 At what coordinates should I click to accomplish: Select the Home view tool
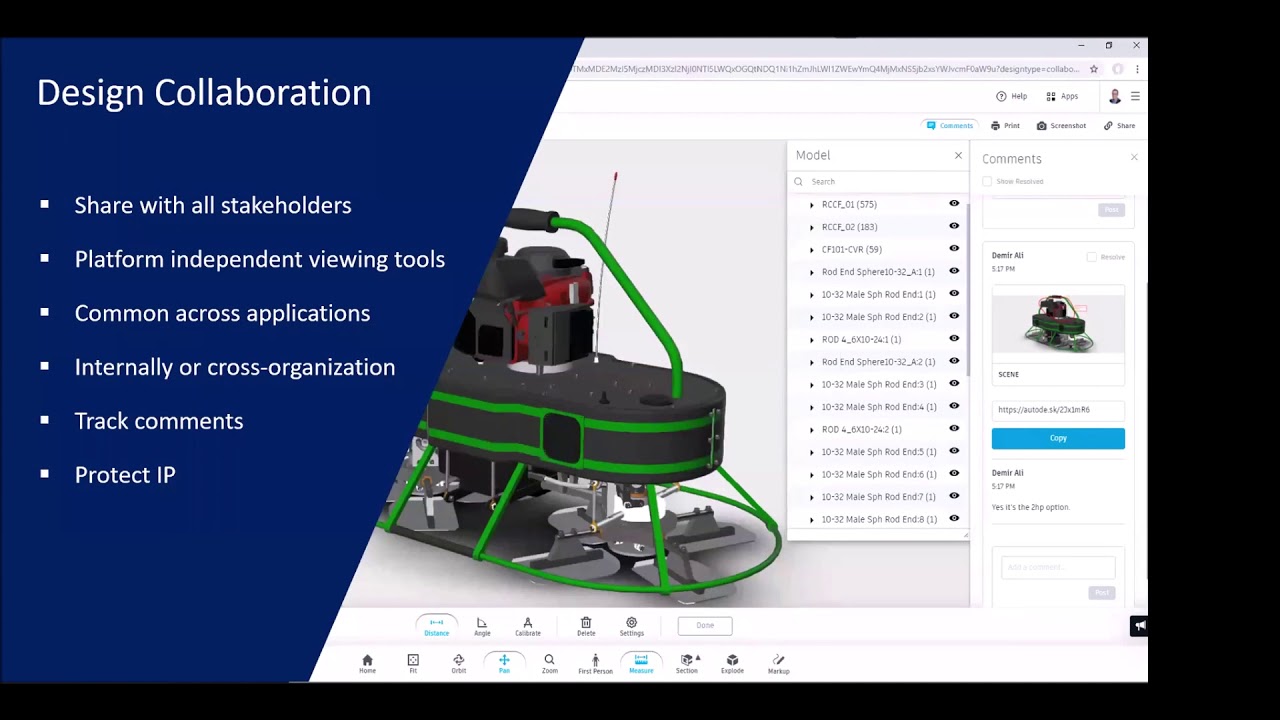click(x=367, y=663)
